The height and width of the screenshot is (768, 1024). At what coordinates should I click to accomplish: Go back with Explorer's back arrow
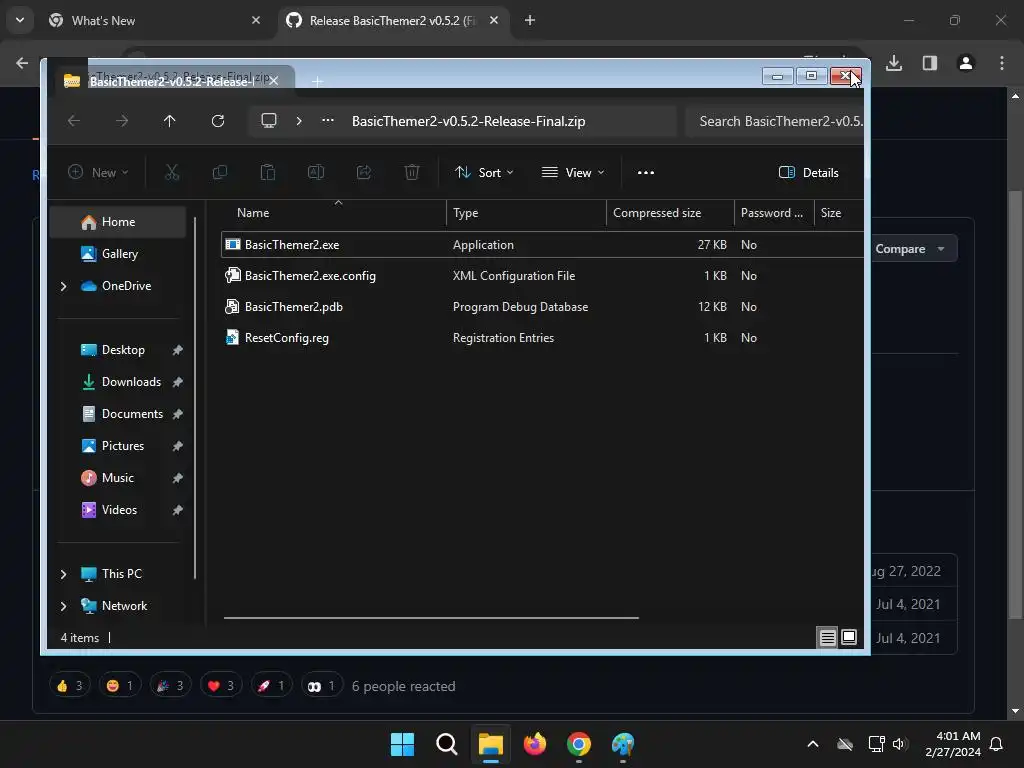(74, 121)
